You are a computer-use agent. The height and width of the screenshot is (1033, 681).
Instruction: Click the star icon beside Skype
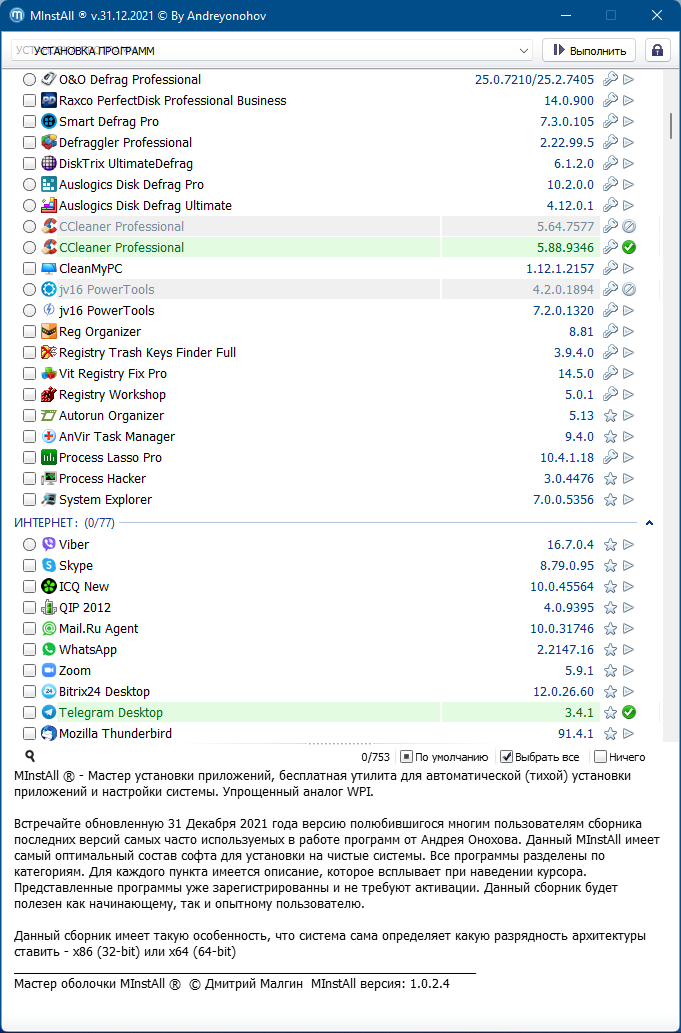(611, 565)
